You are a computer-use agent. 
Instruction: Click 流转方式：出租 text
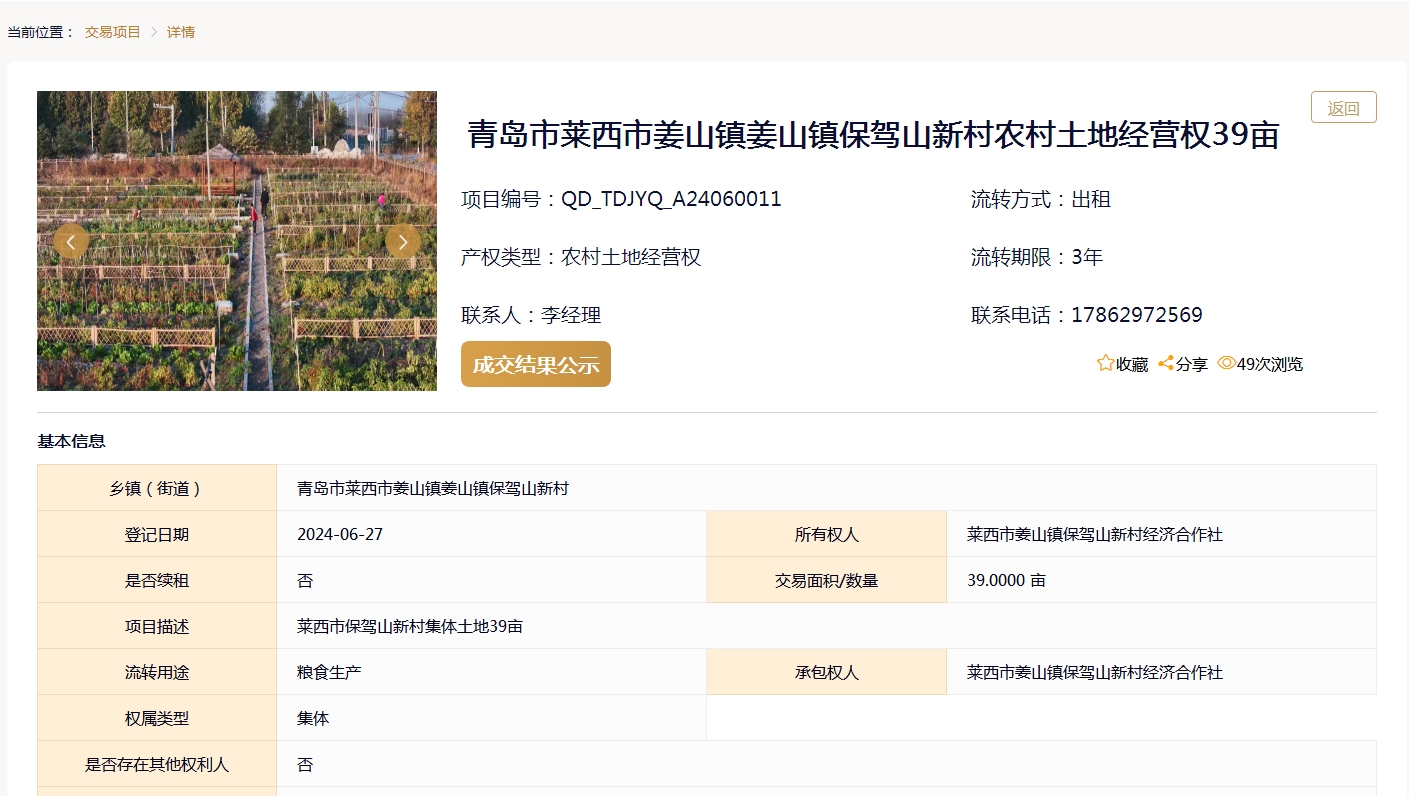click(x=1041, y=199)
